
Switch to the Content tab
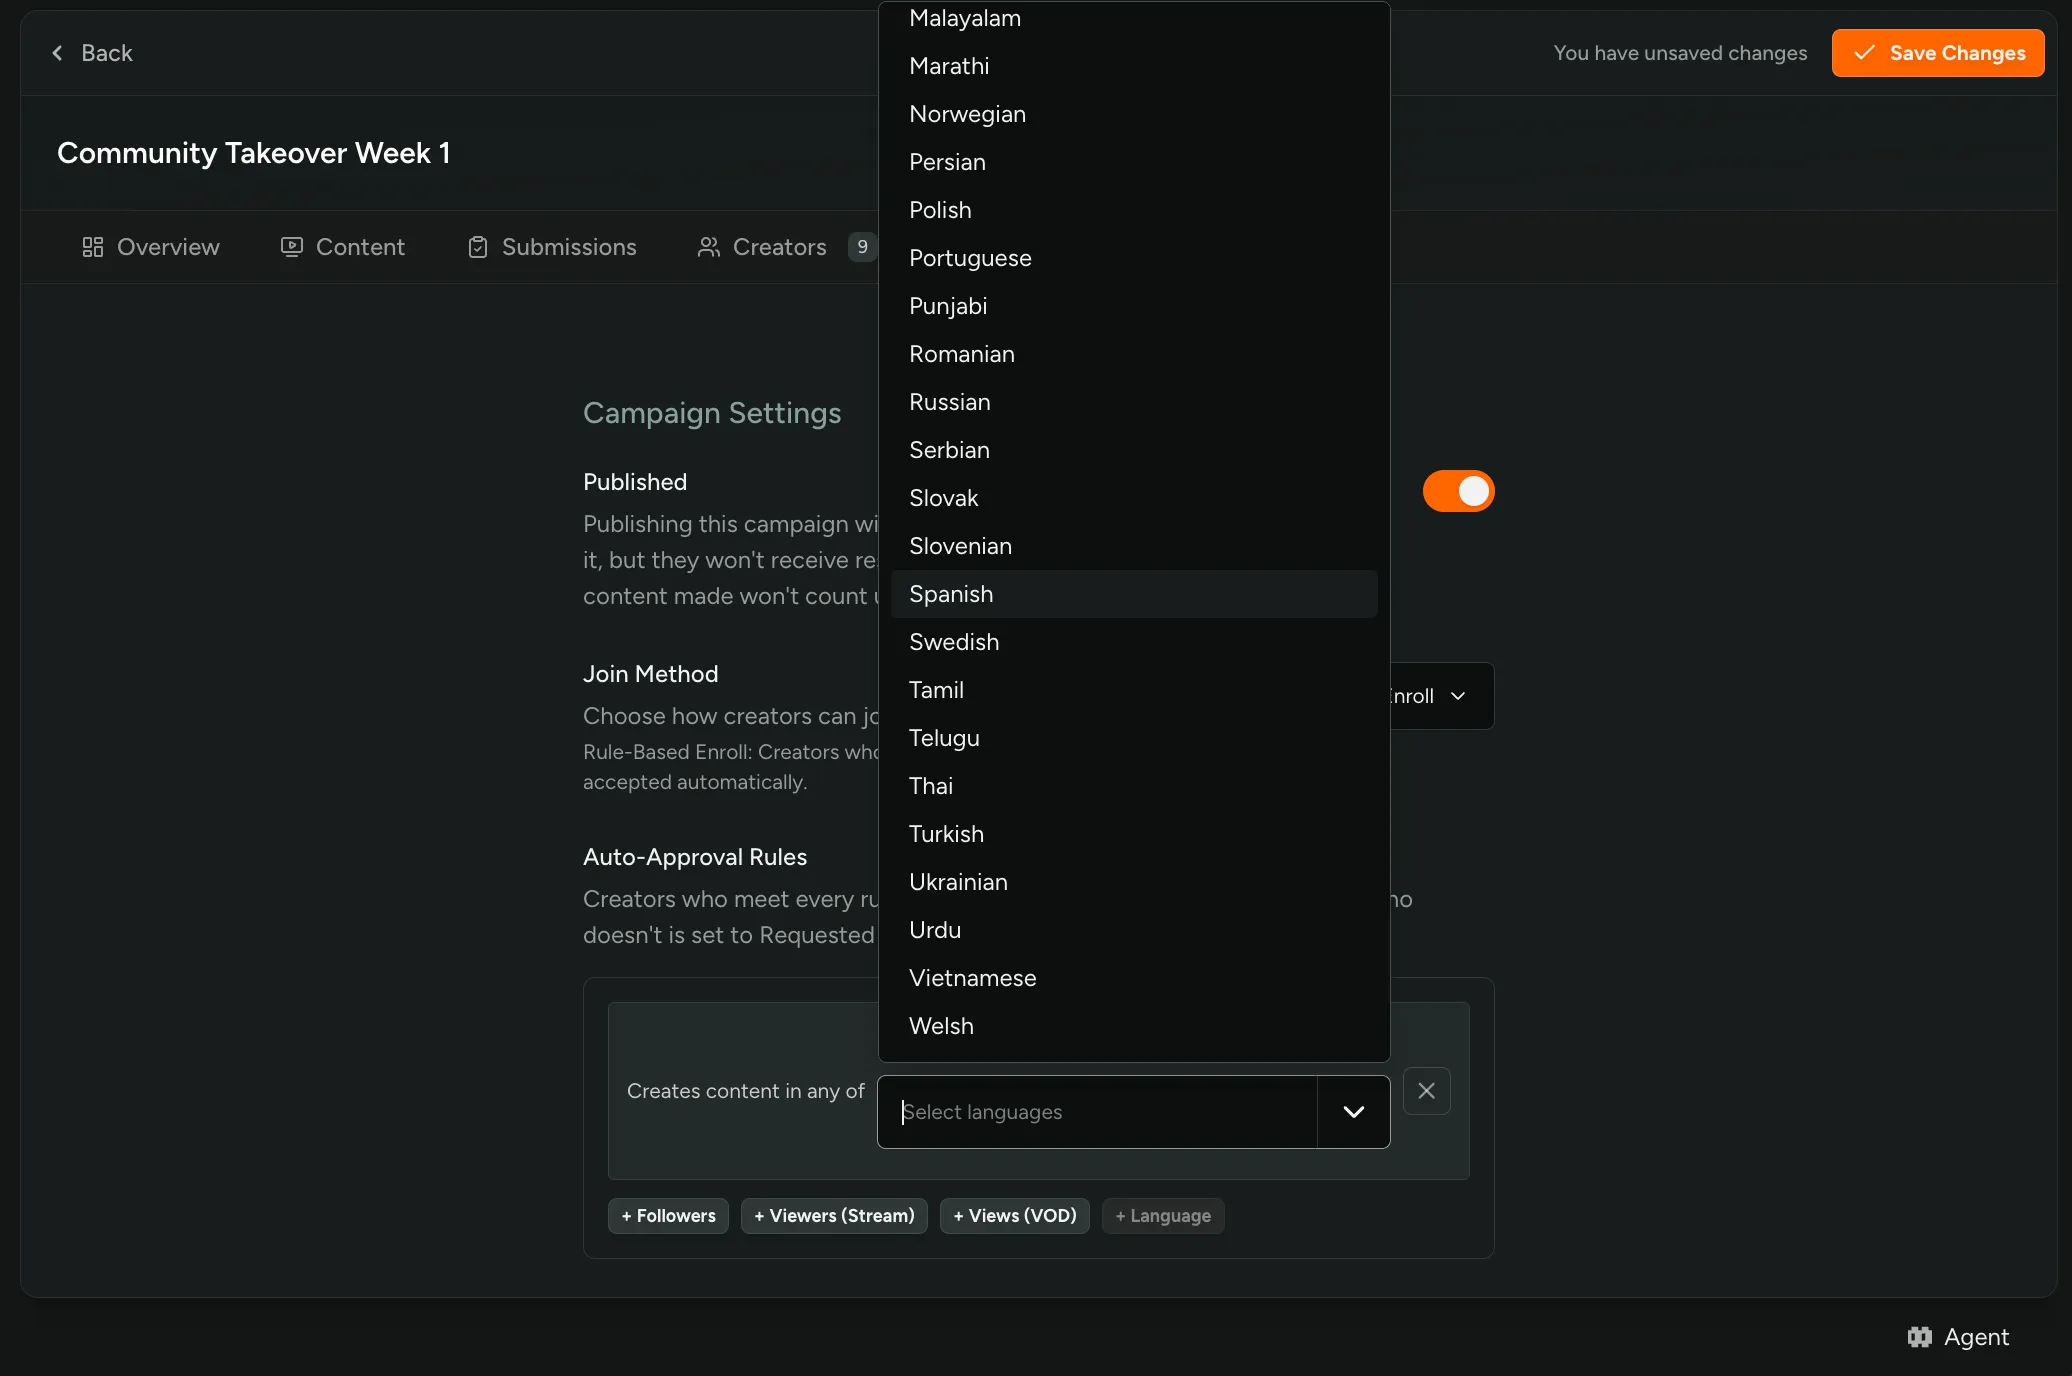pyautogui.click(x=343, y=247)
